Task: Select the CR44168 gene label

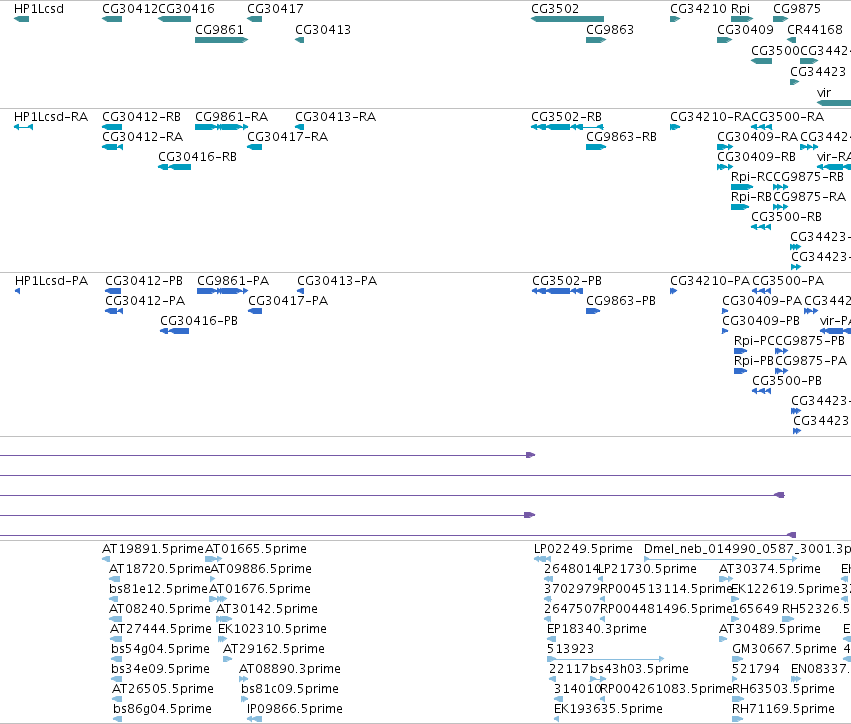Action: coord(815,29)
